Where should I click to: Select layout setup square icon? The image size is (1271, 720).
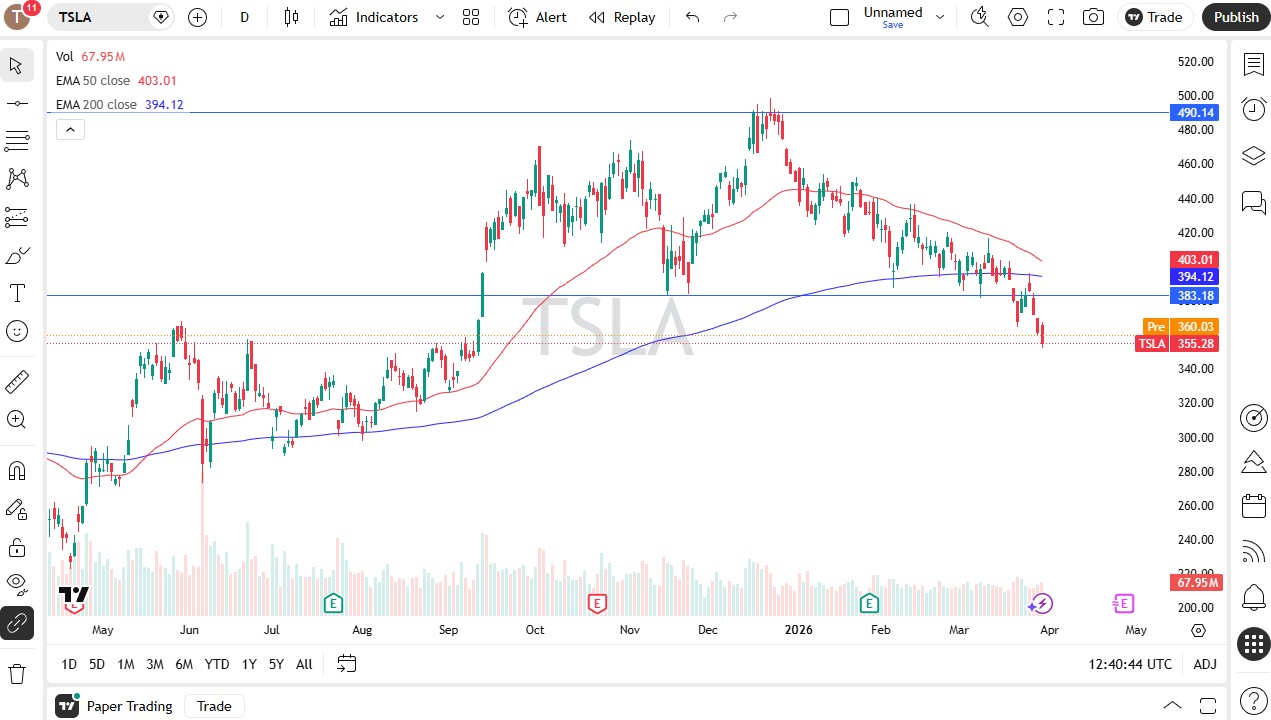(x=840, y=17)
